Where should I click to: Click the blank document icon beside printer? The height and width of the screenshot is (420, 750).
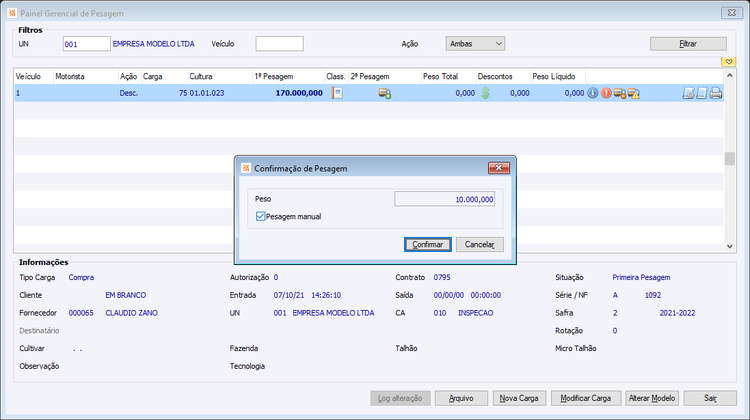(702, 93)
